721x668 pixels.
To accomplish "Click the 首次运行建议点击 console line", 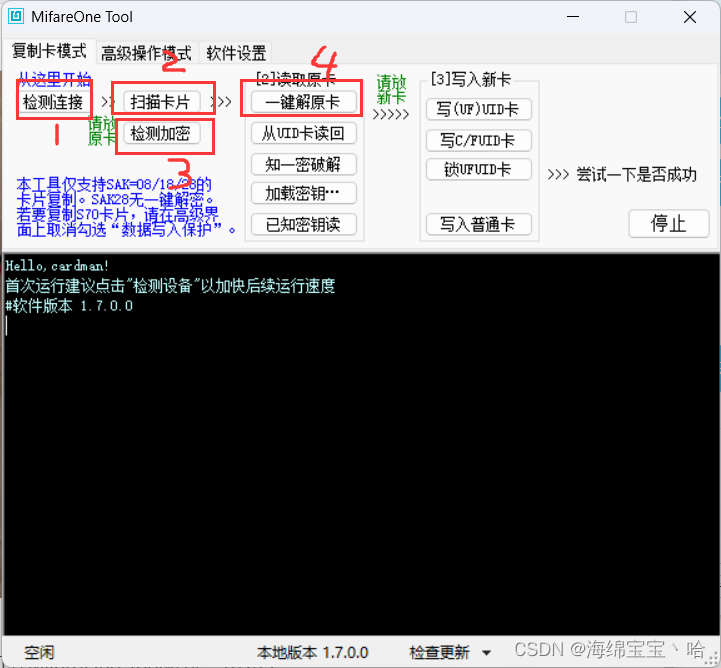I will click(170, 286).
